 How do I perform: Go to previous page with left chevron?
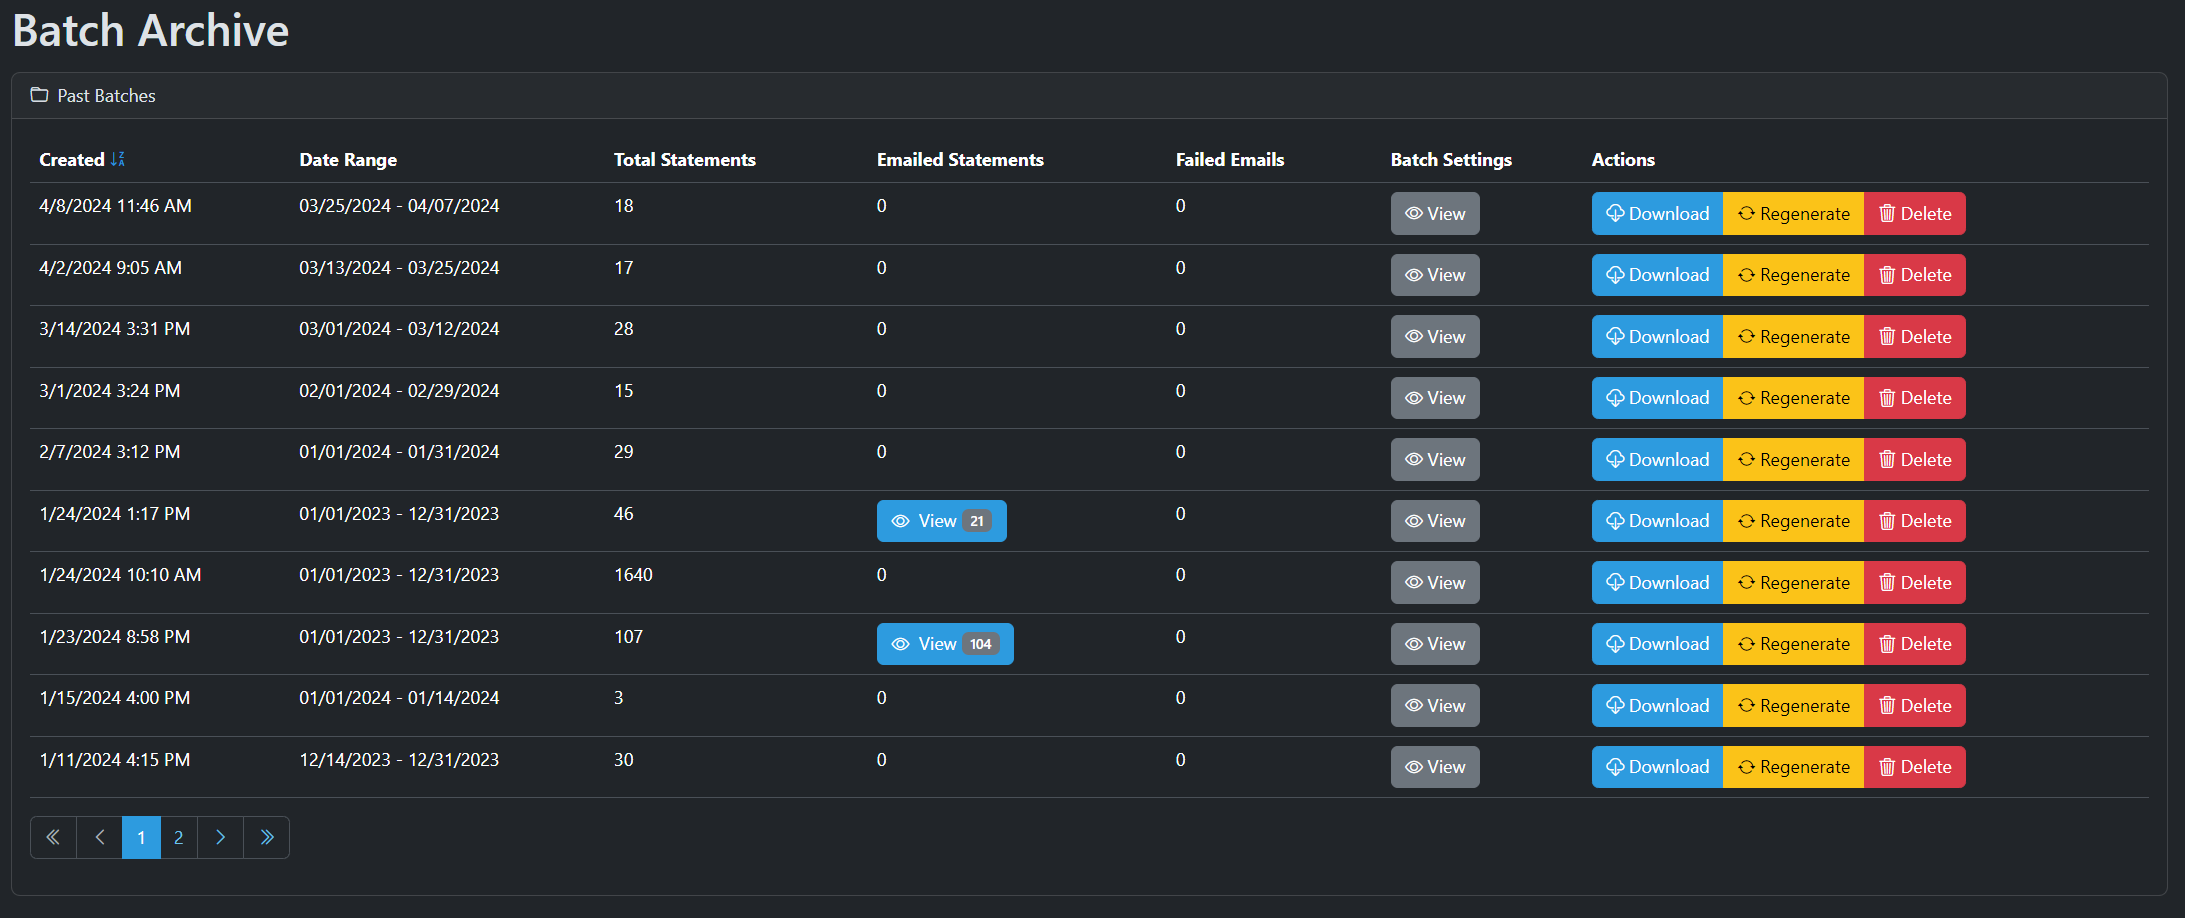point(99,837)
